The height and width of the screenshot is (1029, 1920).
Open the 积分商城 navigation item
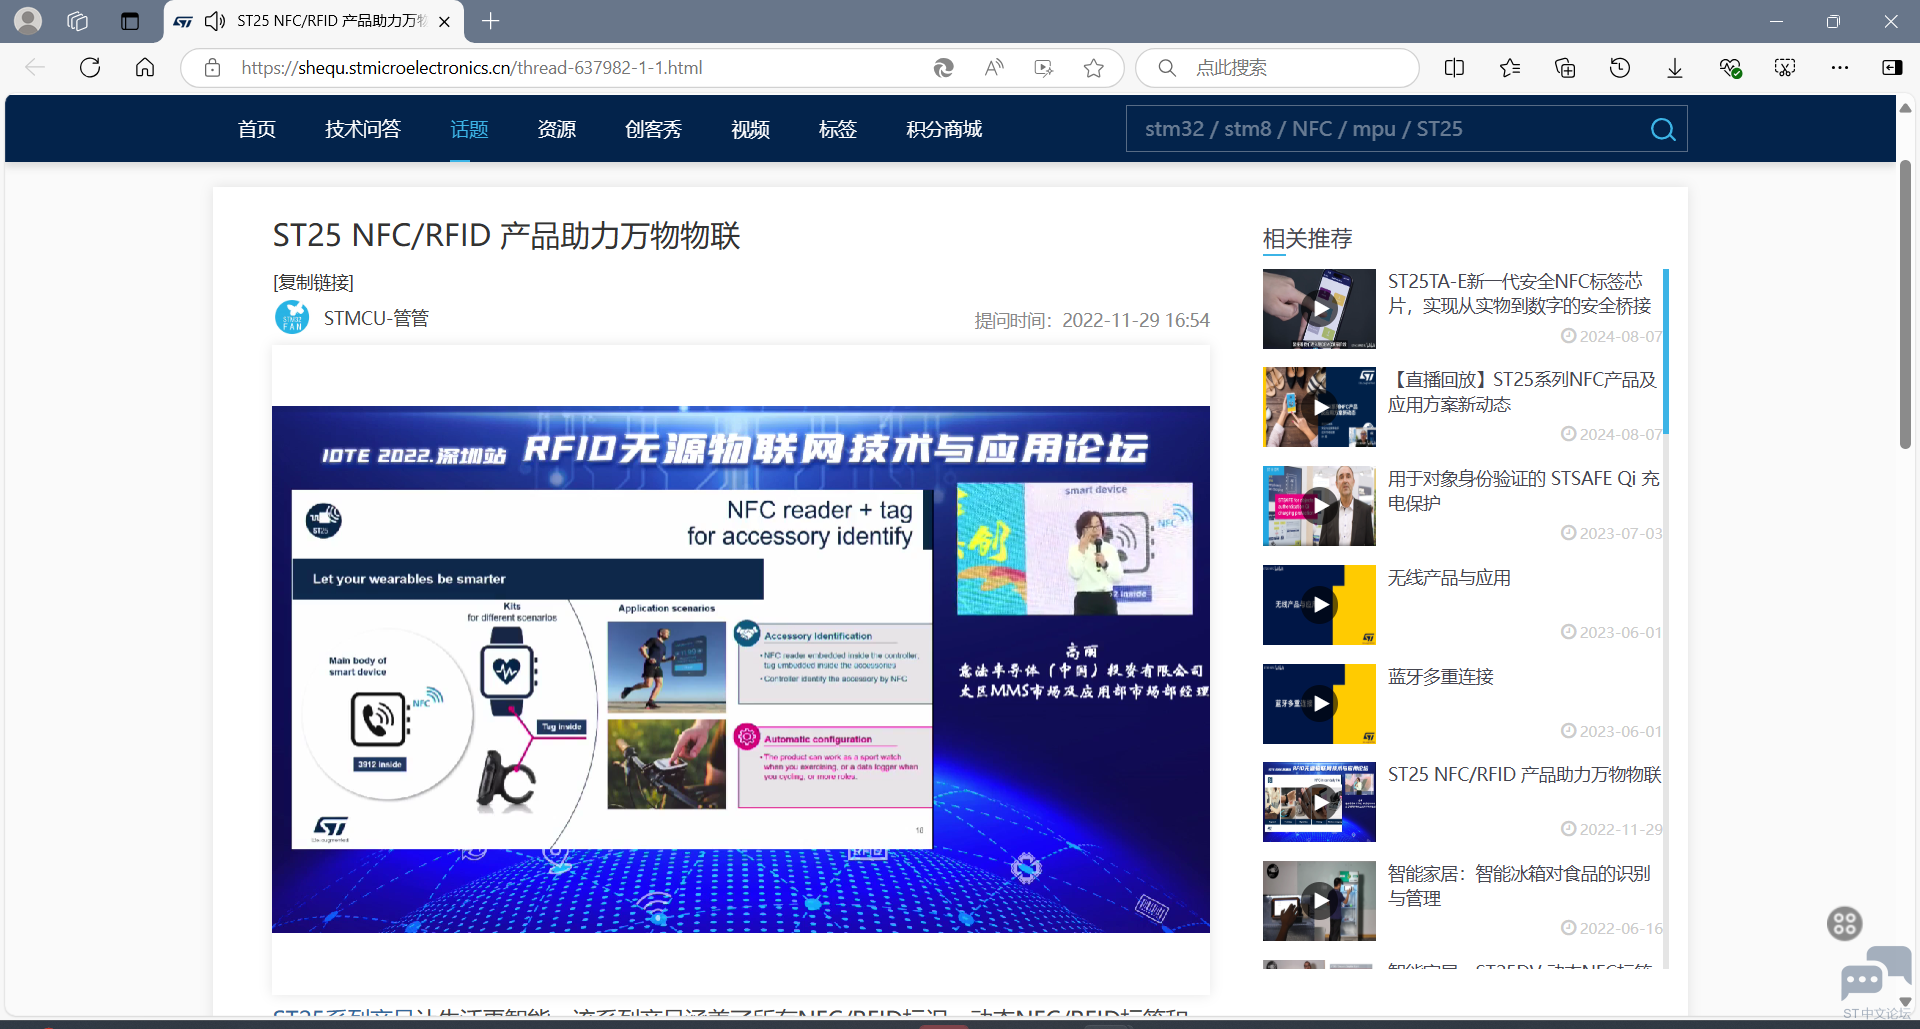pyautogui.click(x=944, y=129)
